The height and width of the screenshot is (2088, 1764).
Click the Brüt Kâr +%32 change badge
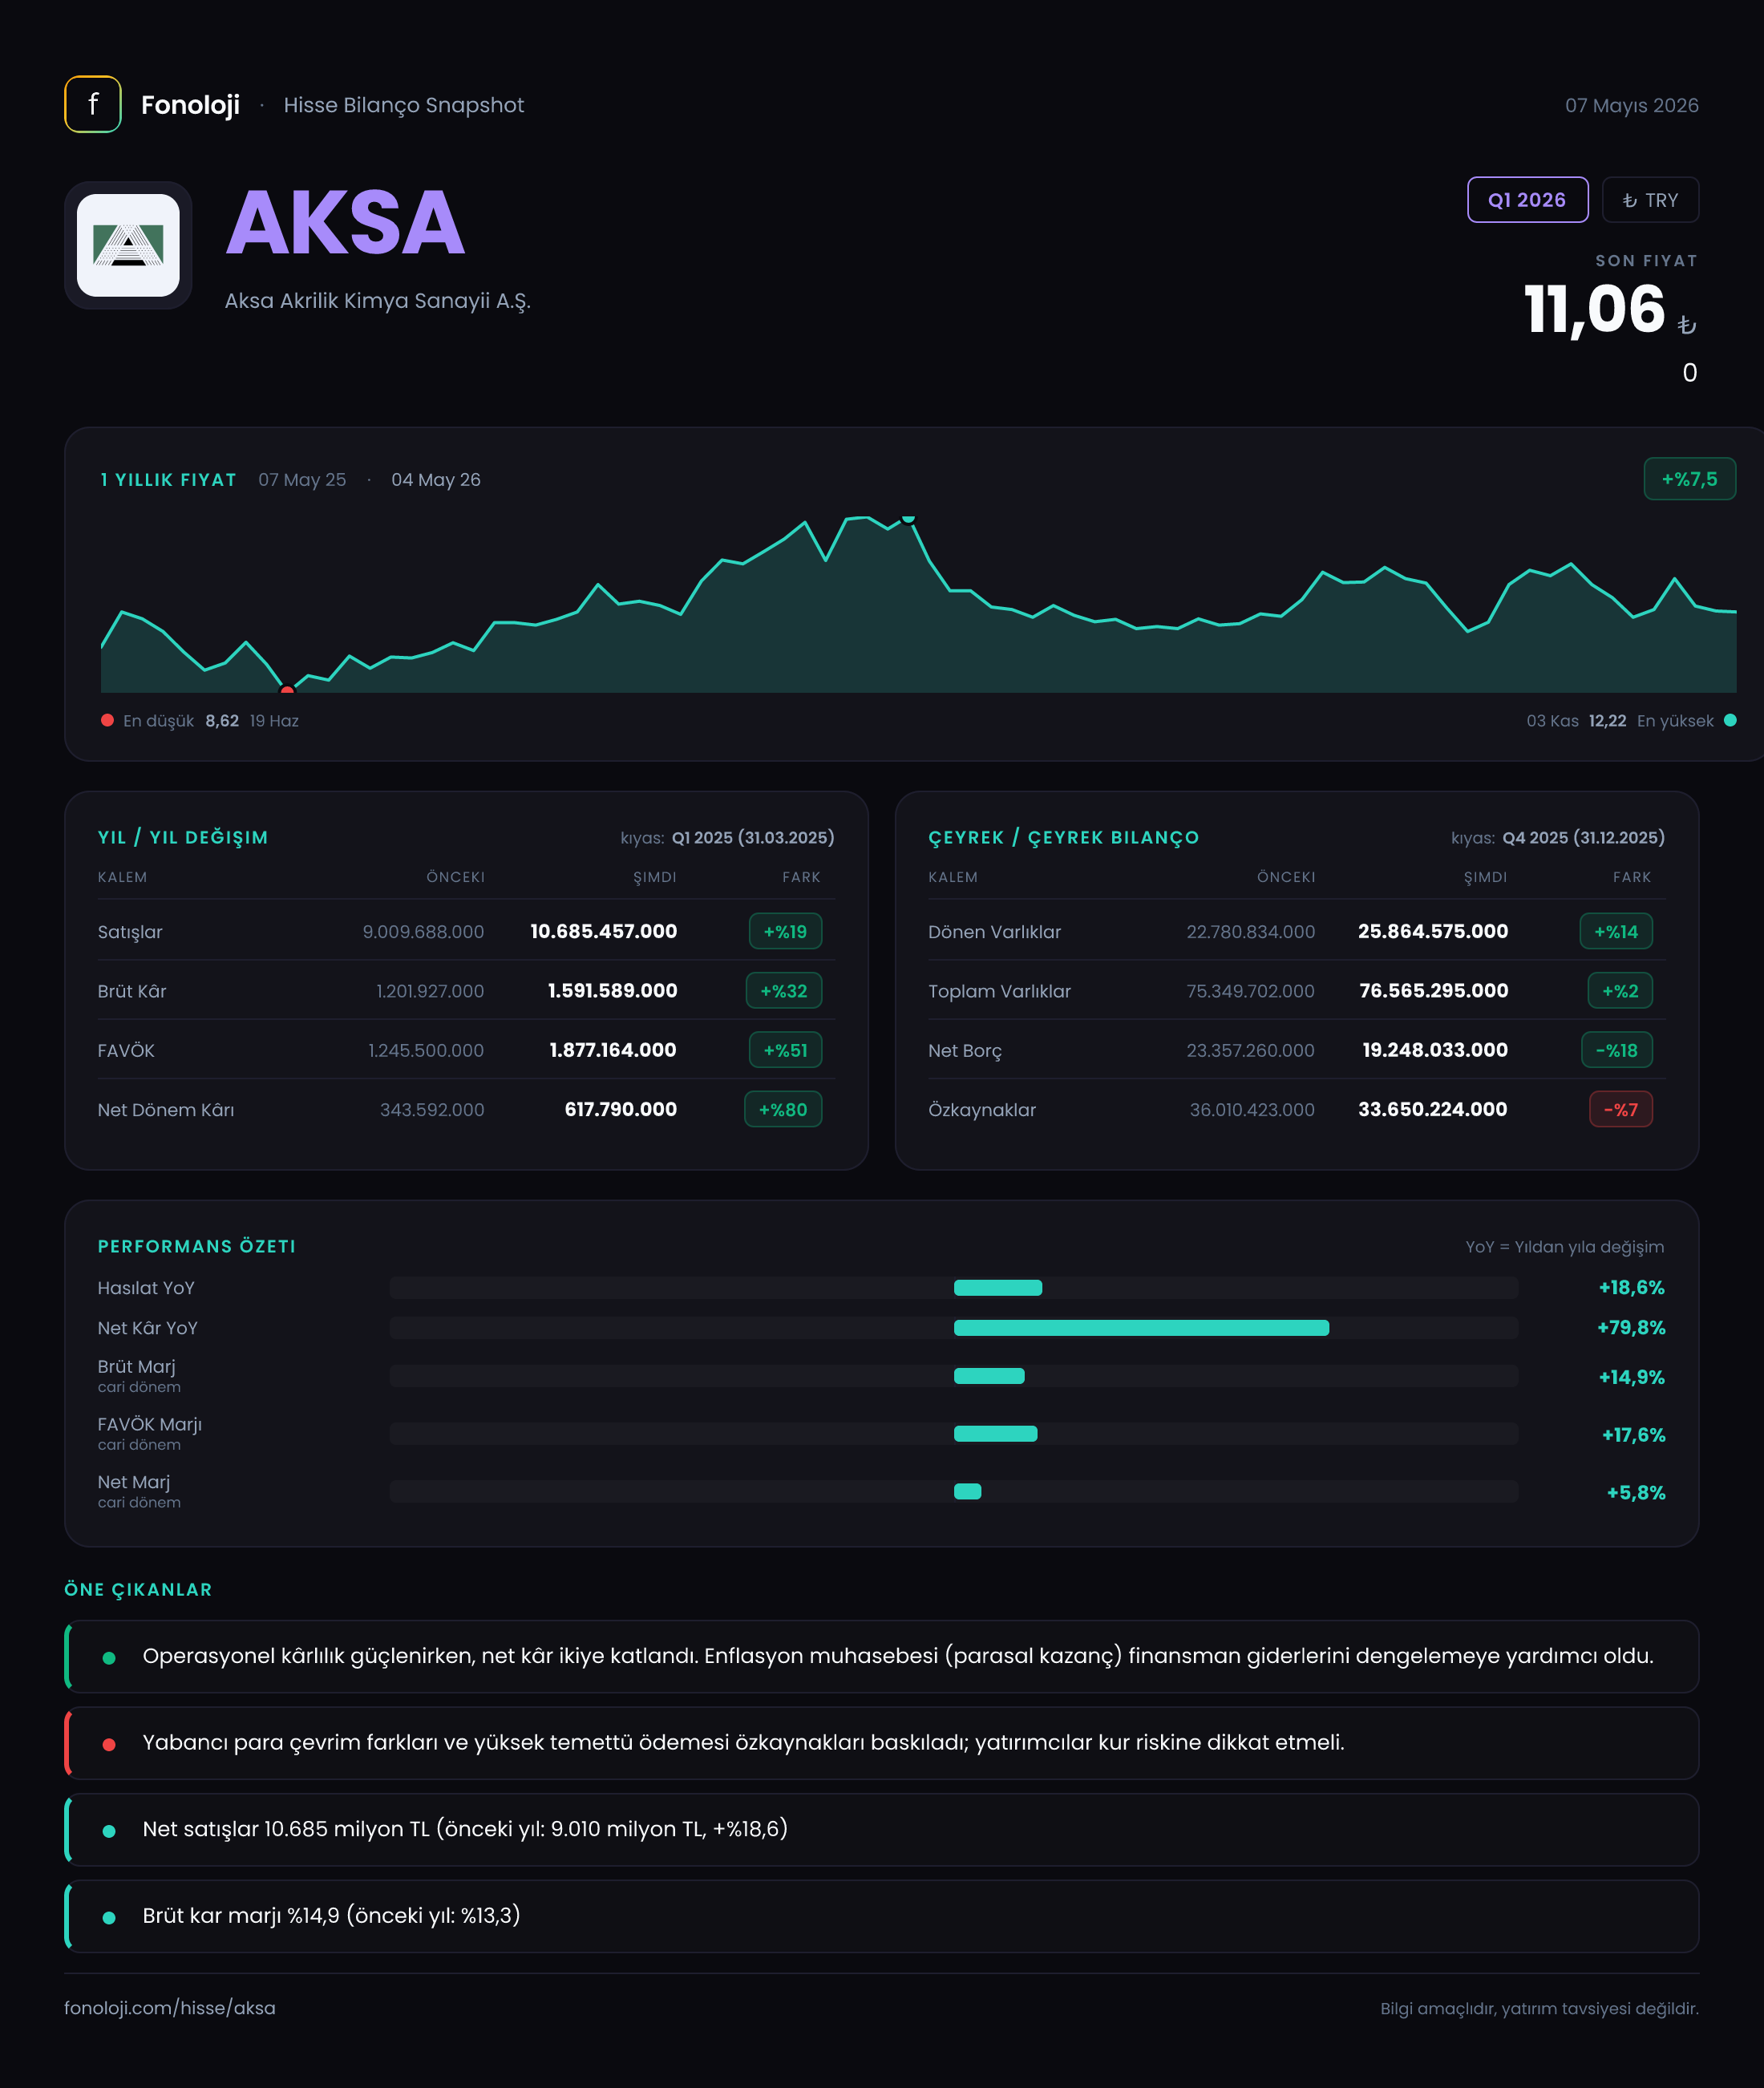(x=784, y=991)
